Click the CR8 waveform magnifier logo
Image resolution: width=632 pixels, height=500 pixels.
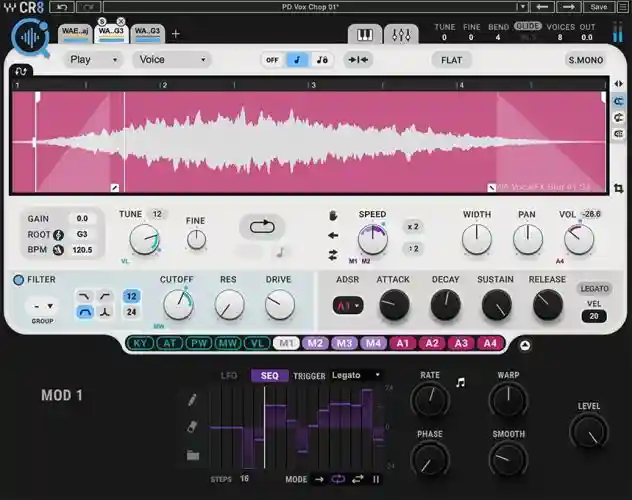tap(31, 38)
